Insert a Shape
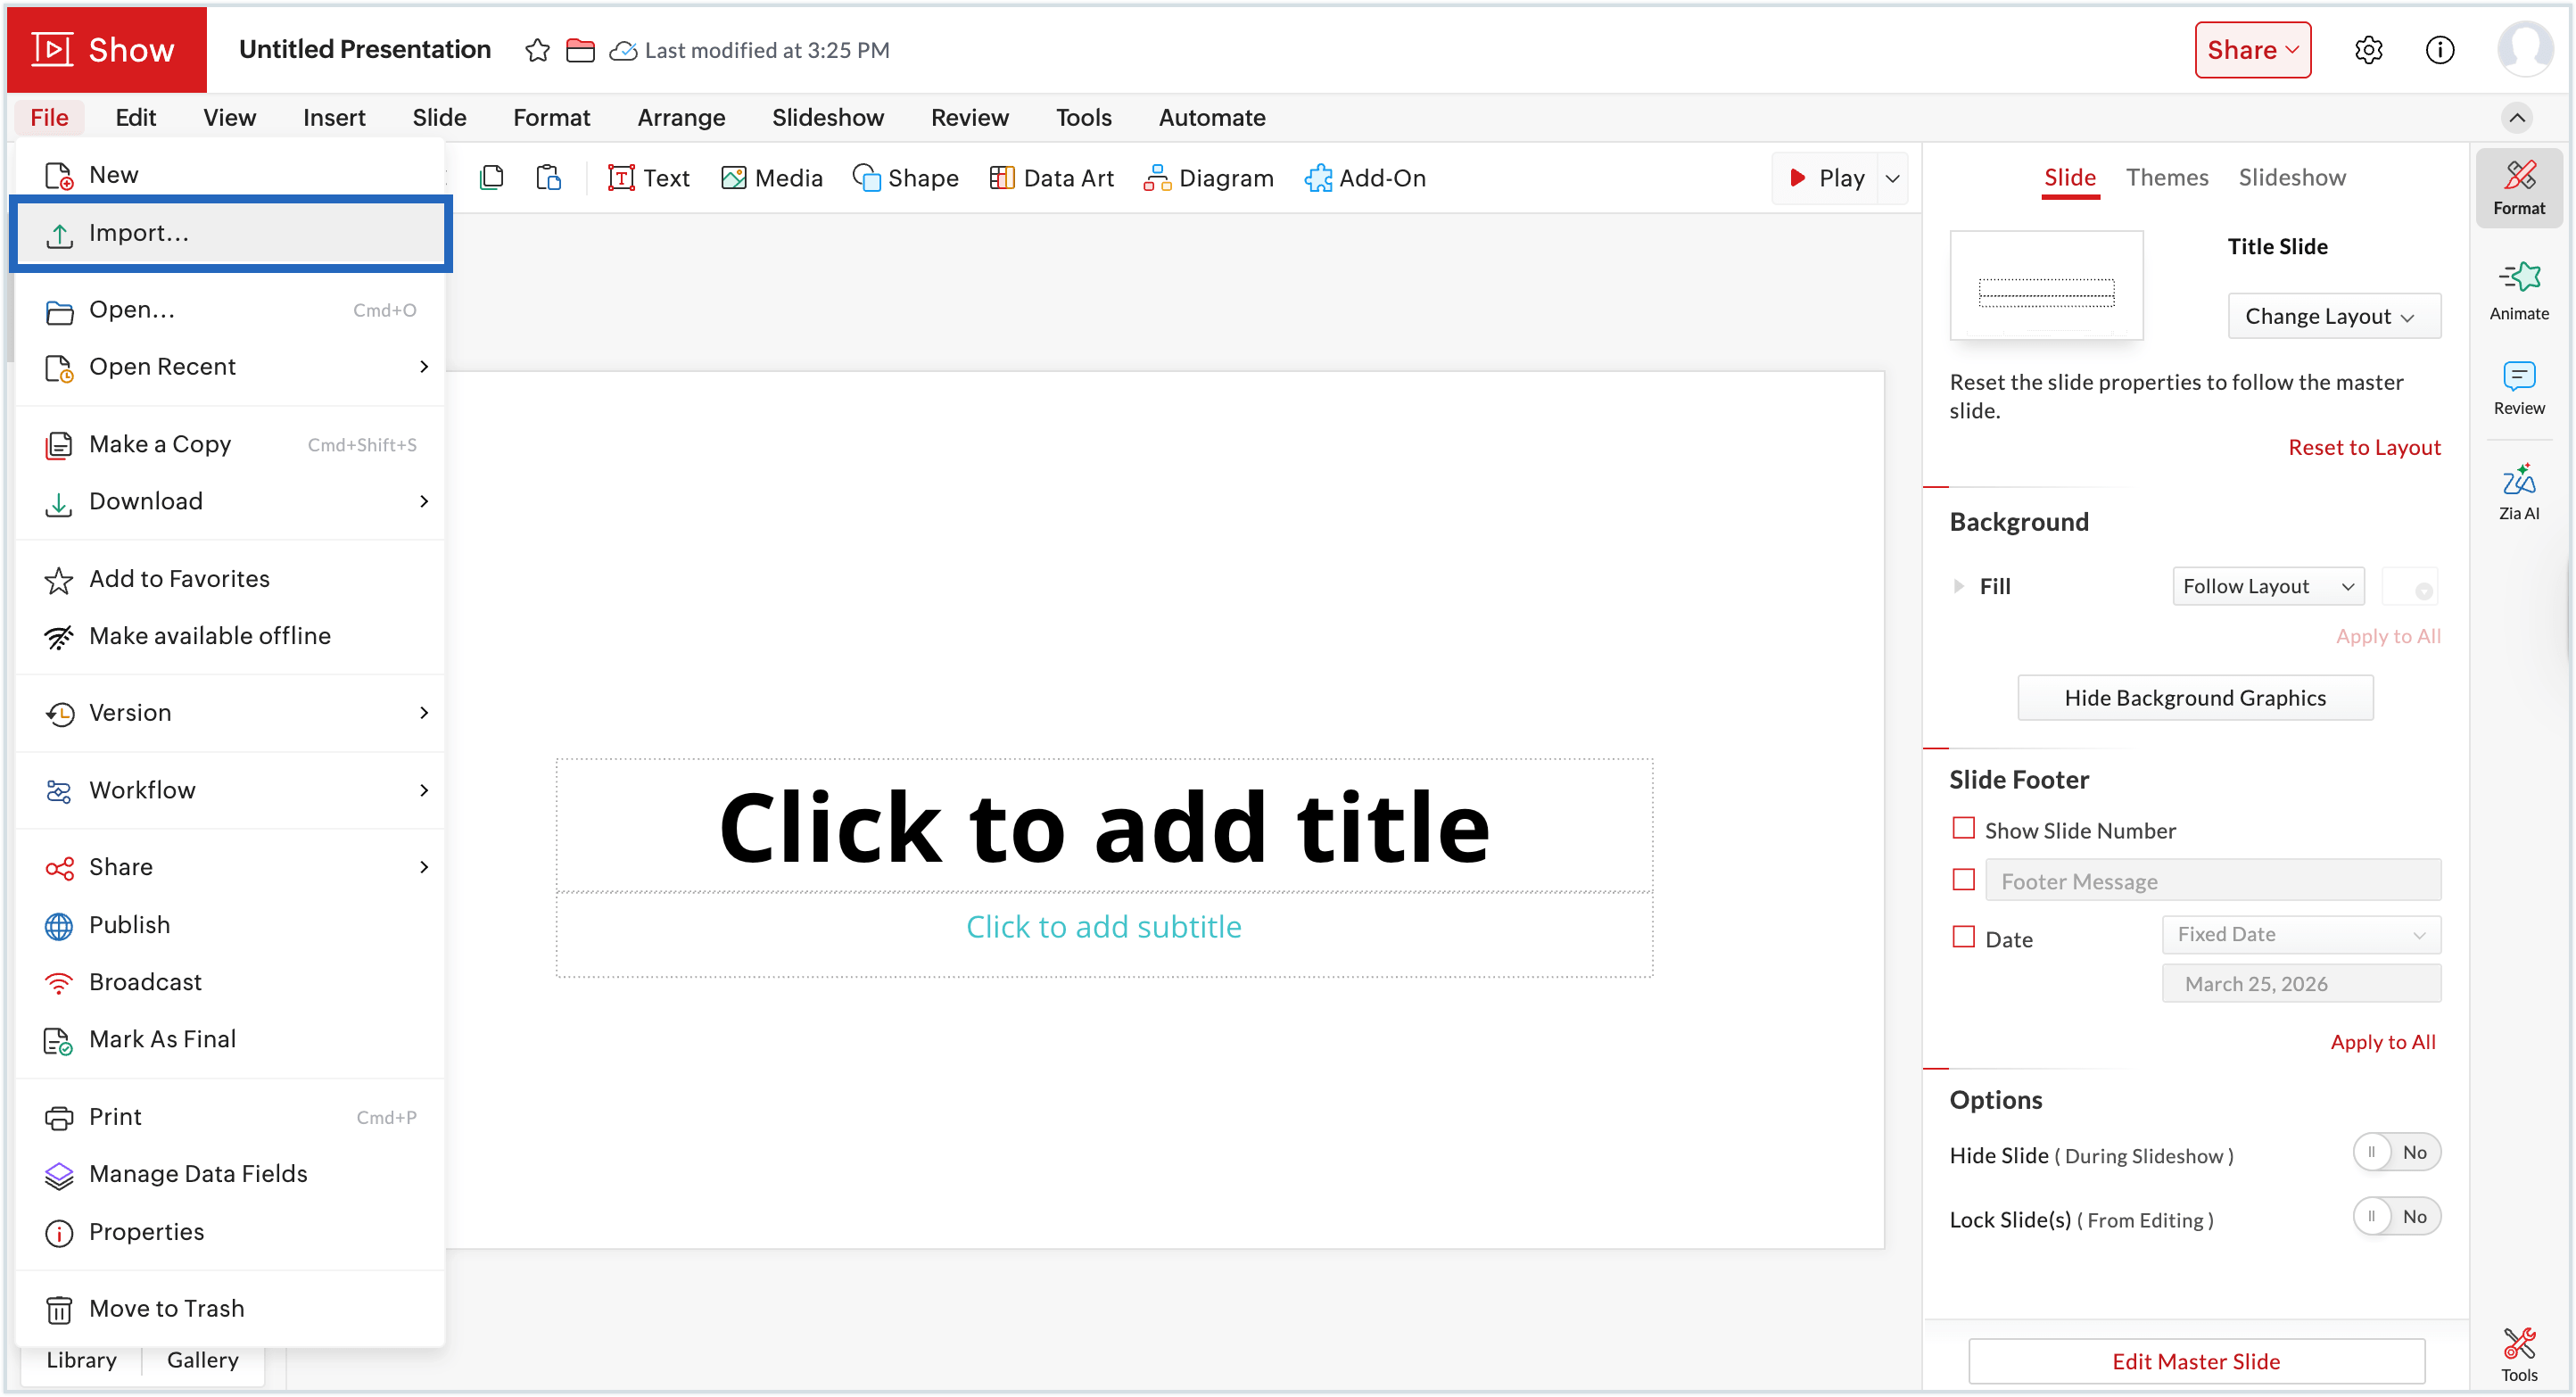The width and height of the screenshot is (2576, 1397). tap(905, 177)
